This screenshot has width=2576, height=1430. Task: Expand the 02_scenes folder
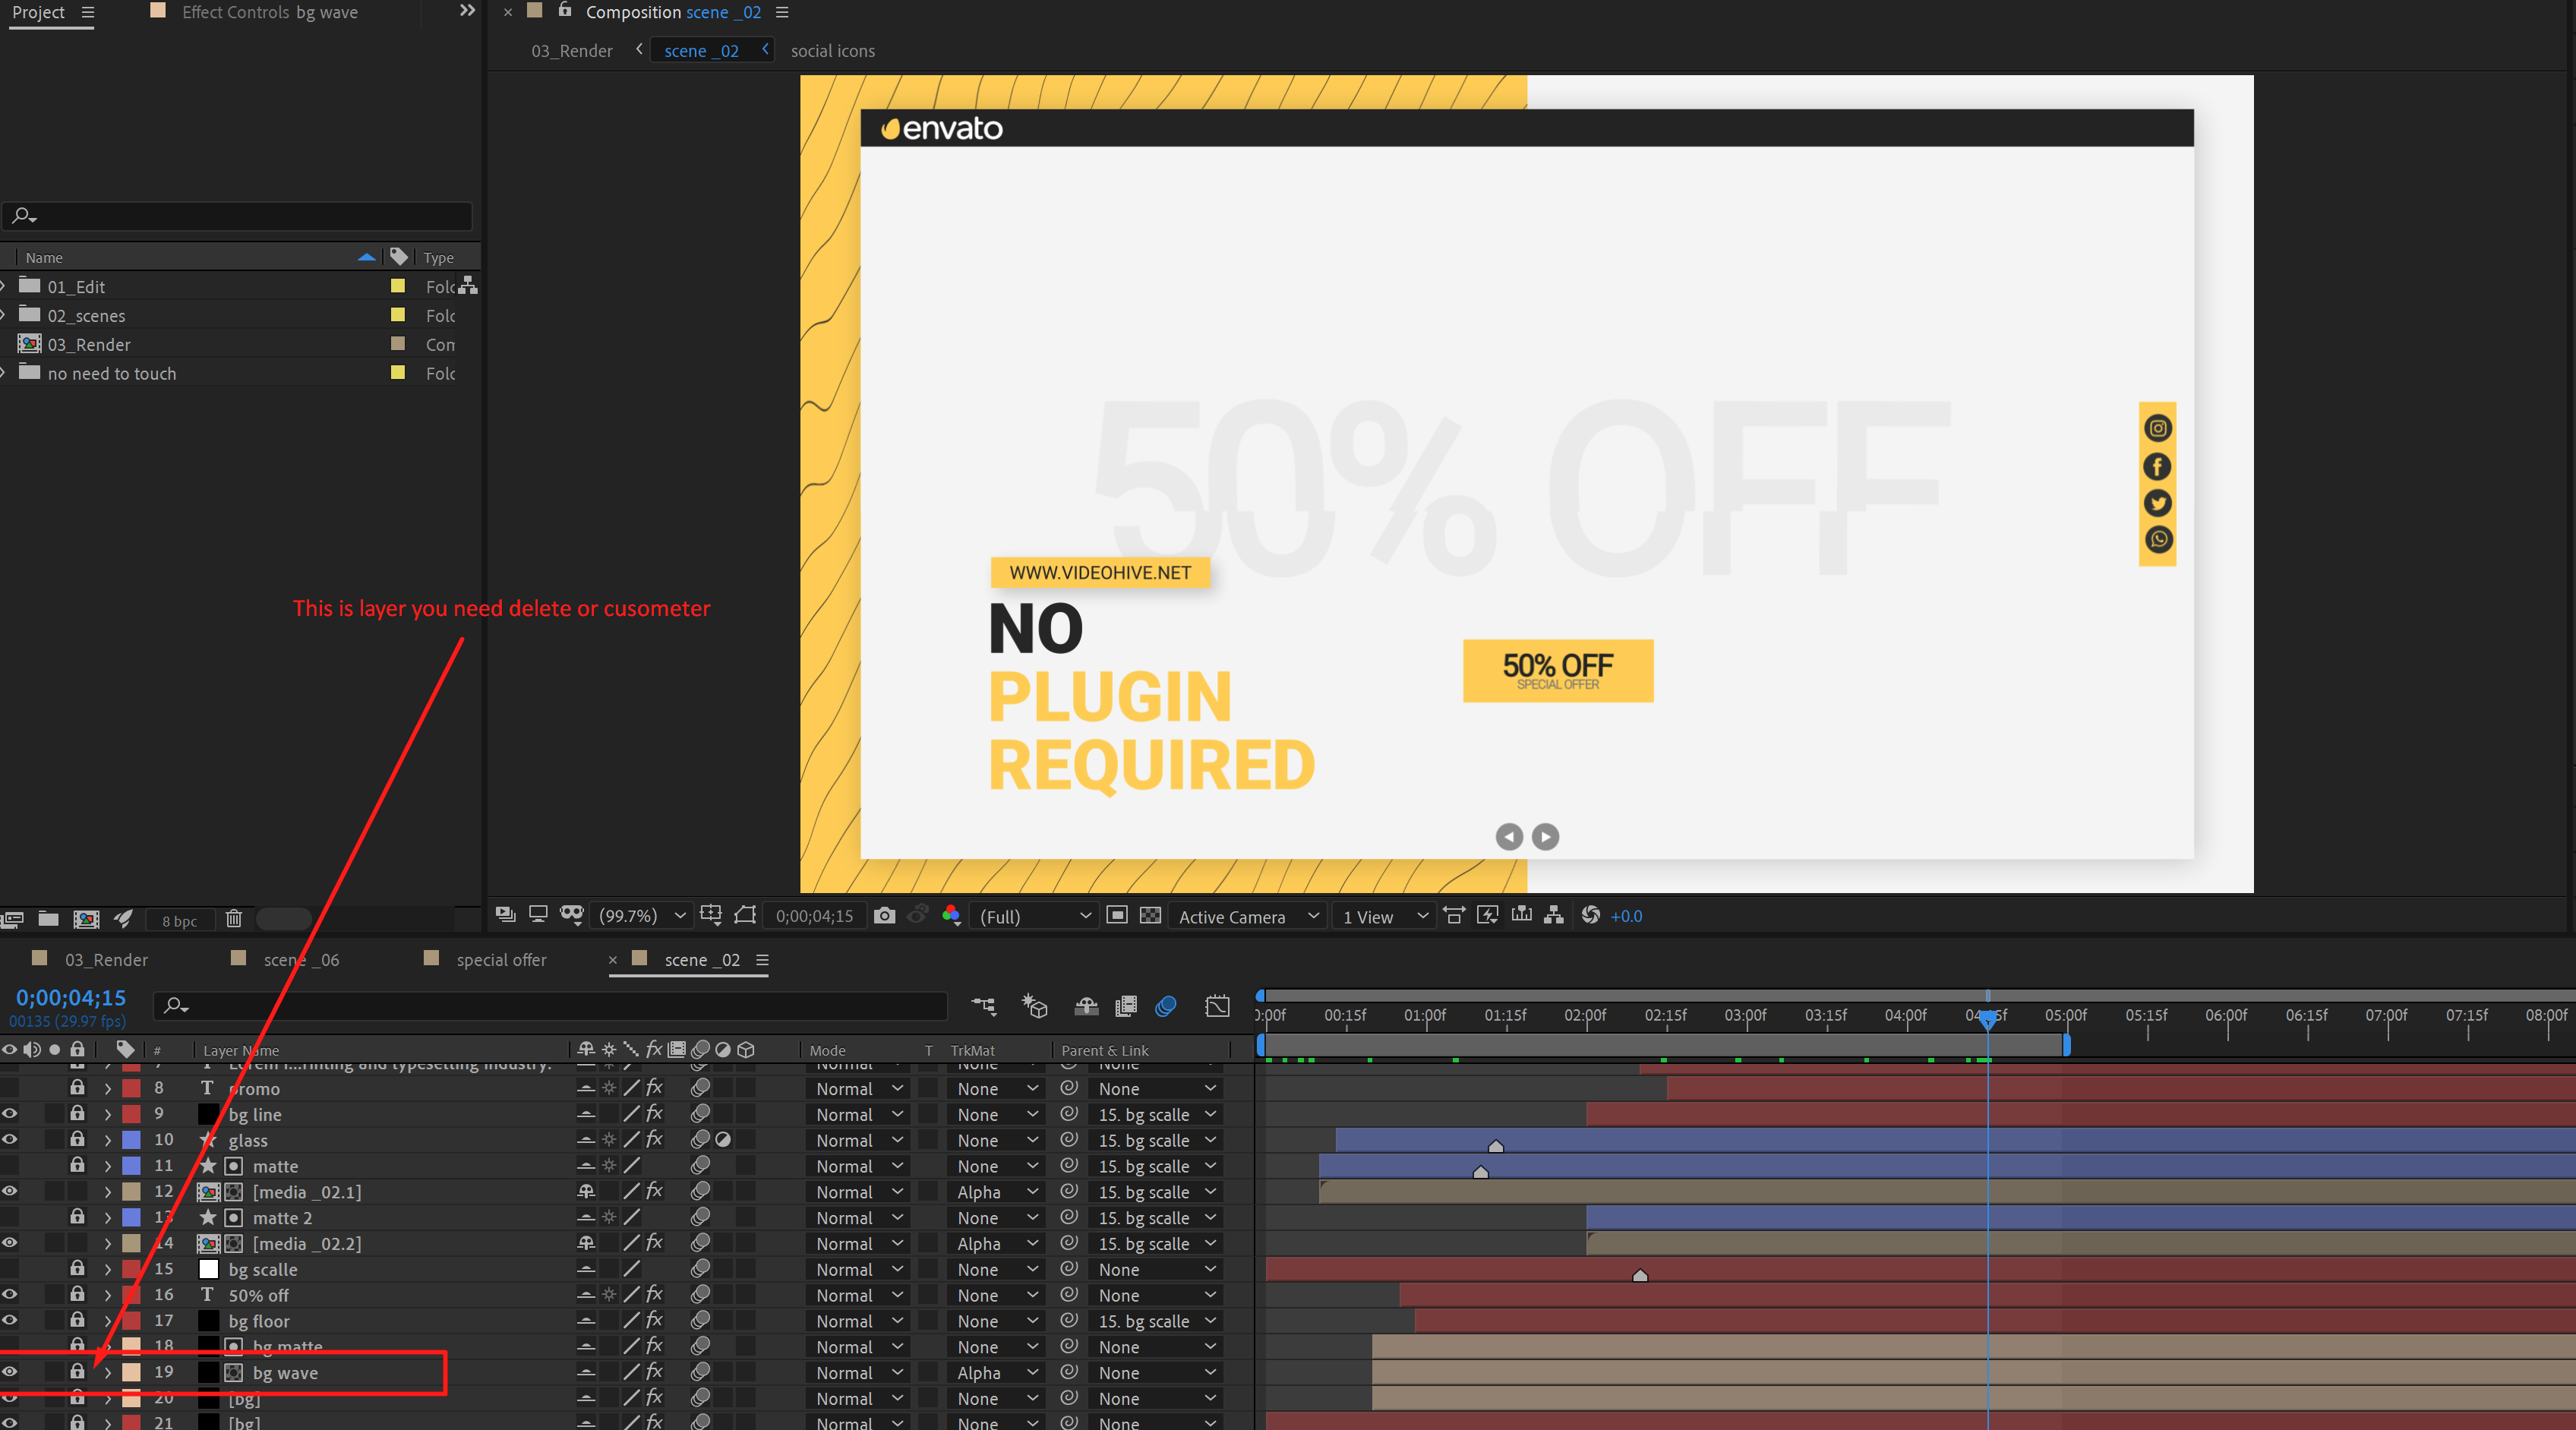(4, 315)
